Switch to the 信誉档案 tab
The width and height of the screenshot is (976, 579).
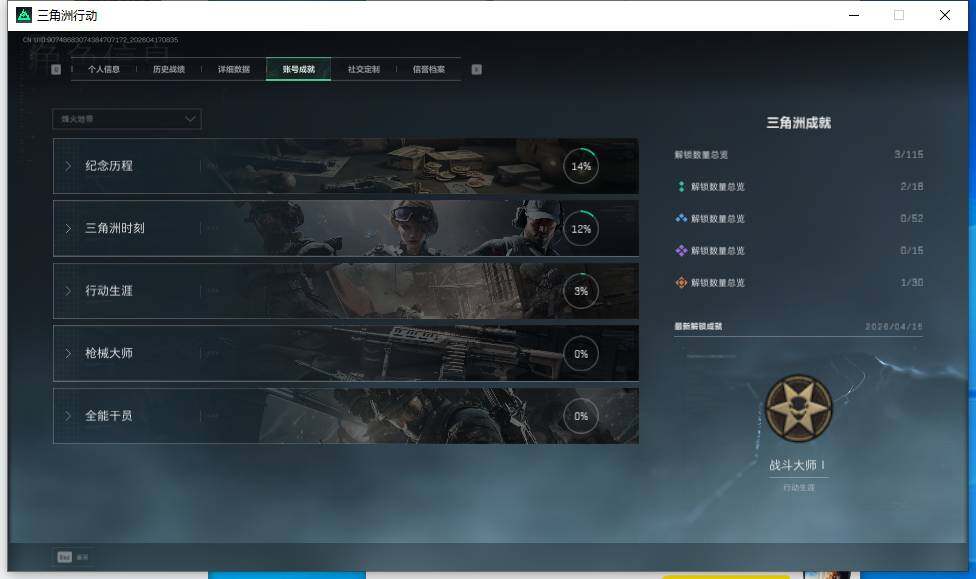tap(428, 69)
